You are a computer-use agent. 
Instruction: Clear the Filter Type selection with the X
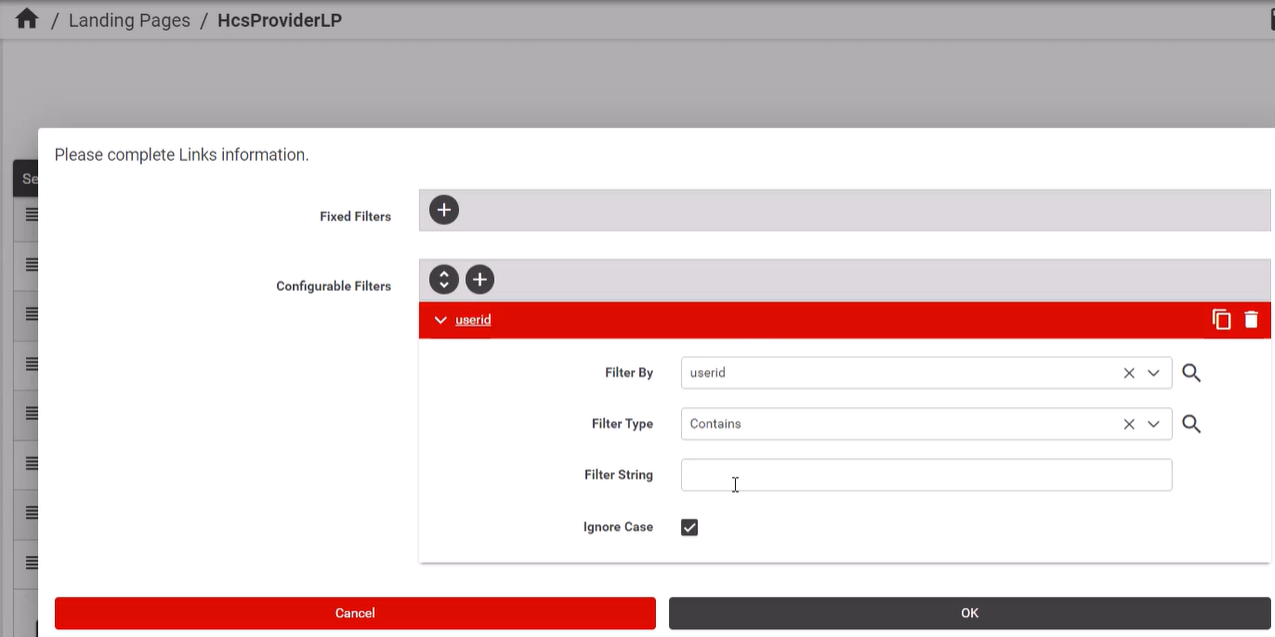1128,423
